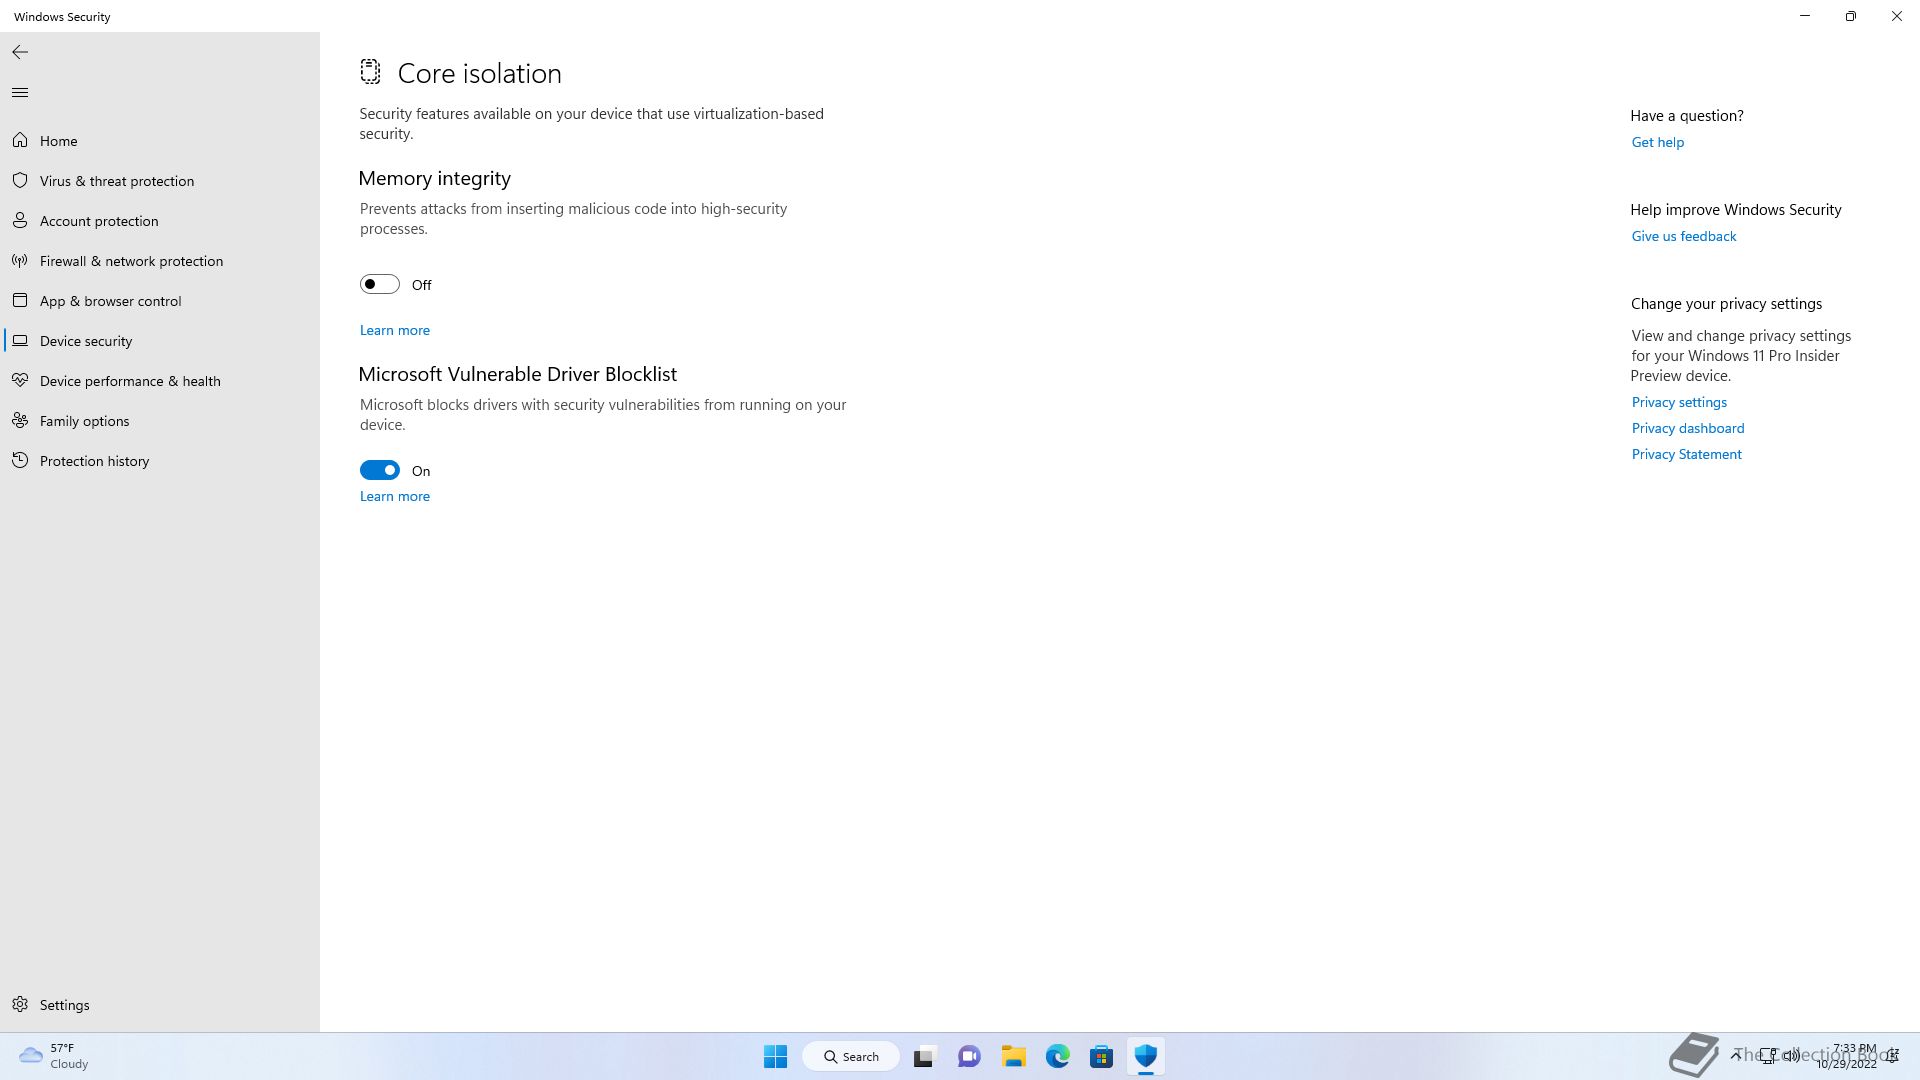Collapse the navigation hamburger menu
The height and width of the screenshot is (1080, 1920).
(20, 93)
